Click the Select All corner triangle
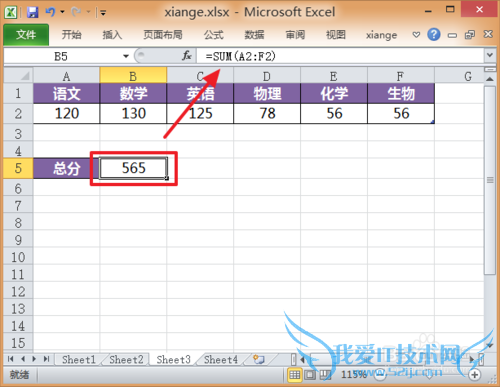The height and width of the screenshot is (387, 500). point(18,76)
